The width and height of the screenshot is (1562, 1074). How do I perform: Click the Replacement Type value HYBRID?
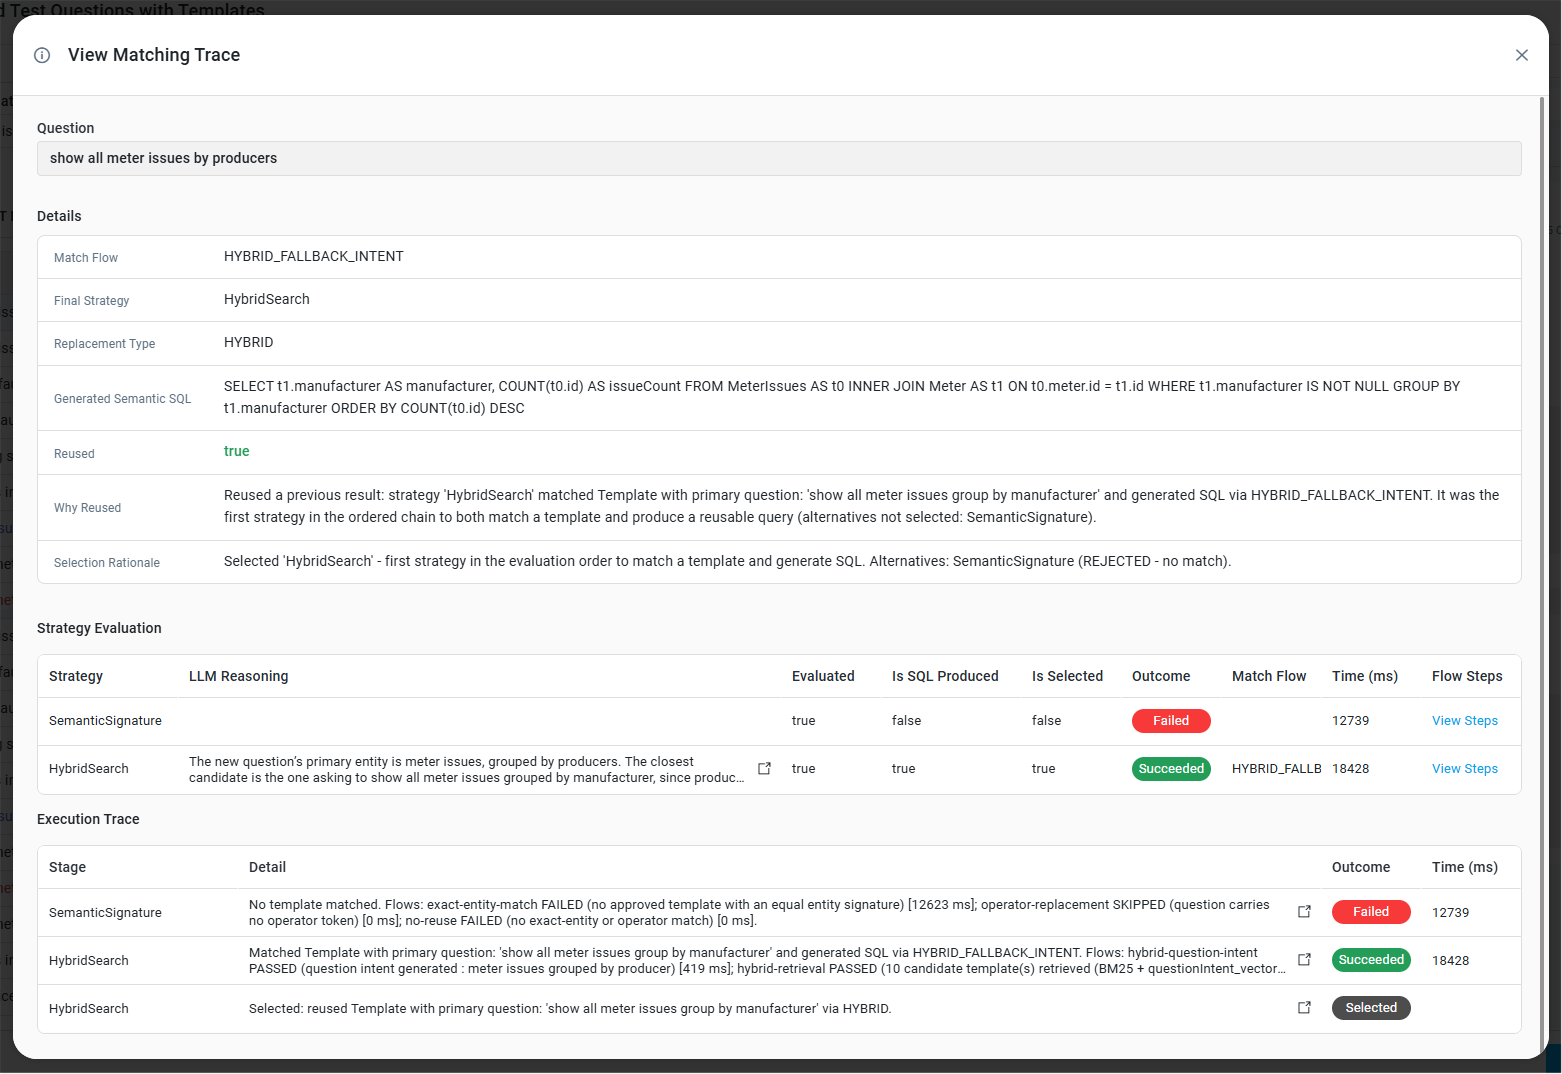tap(249, 343)
